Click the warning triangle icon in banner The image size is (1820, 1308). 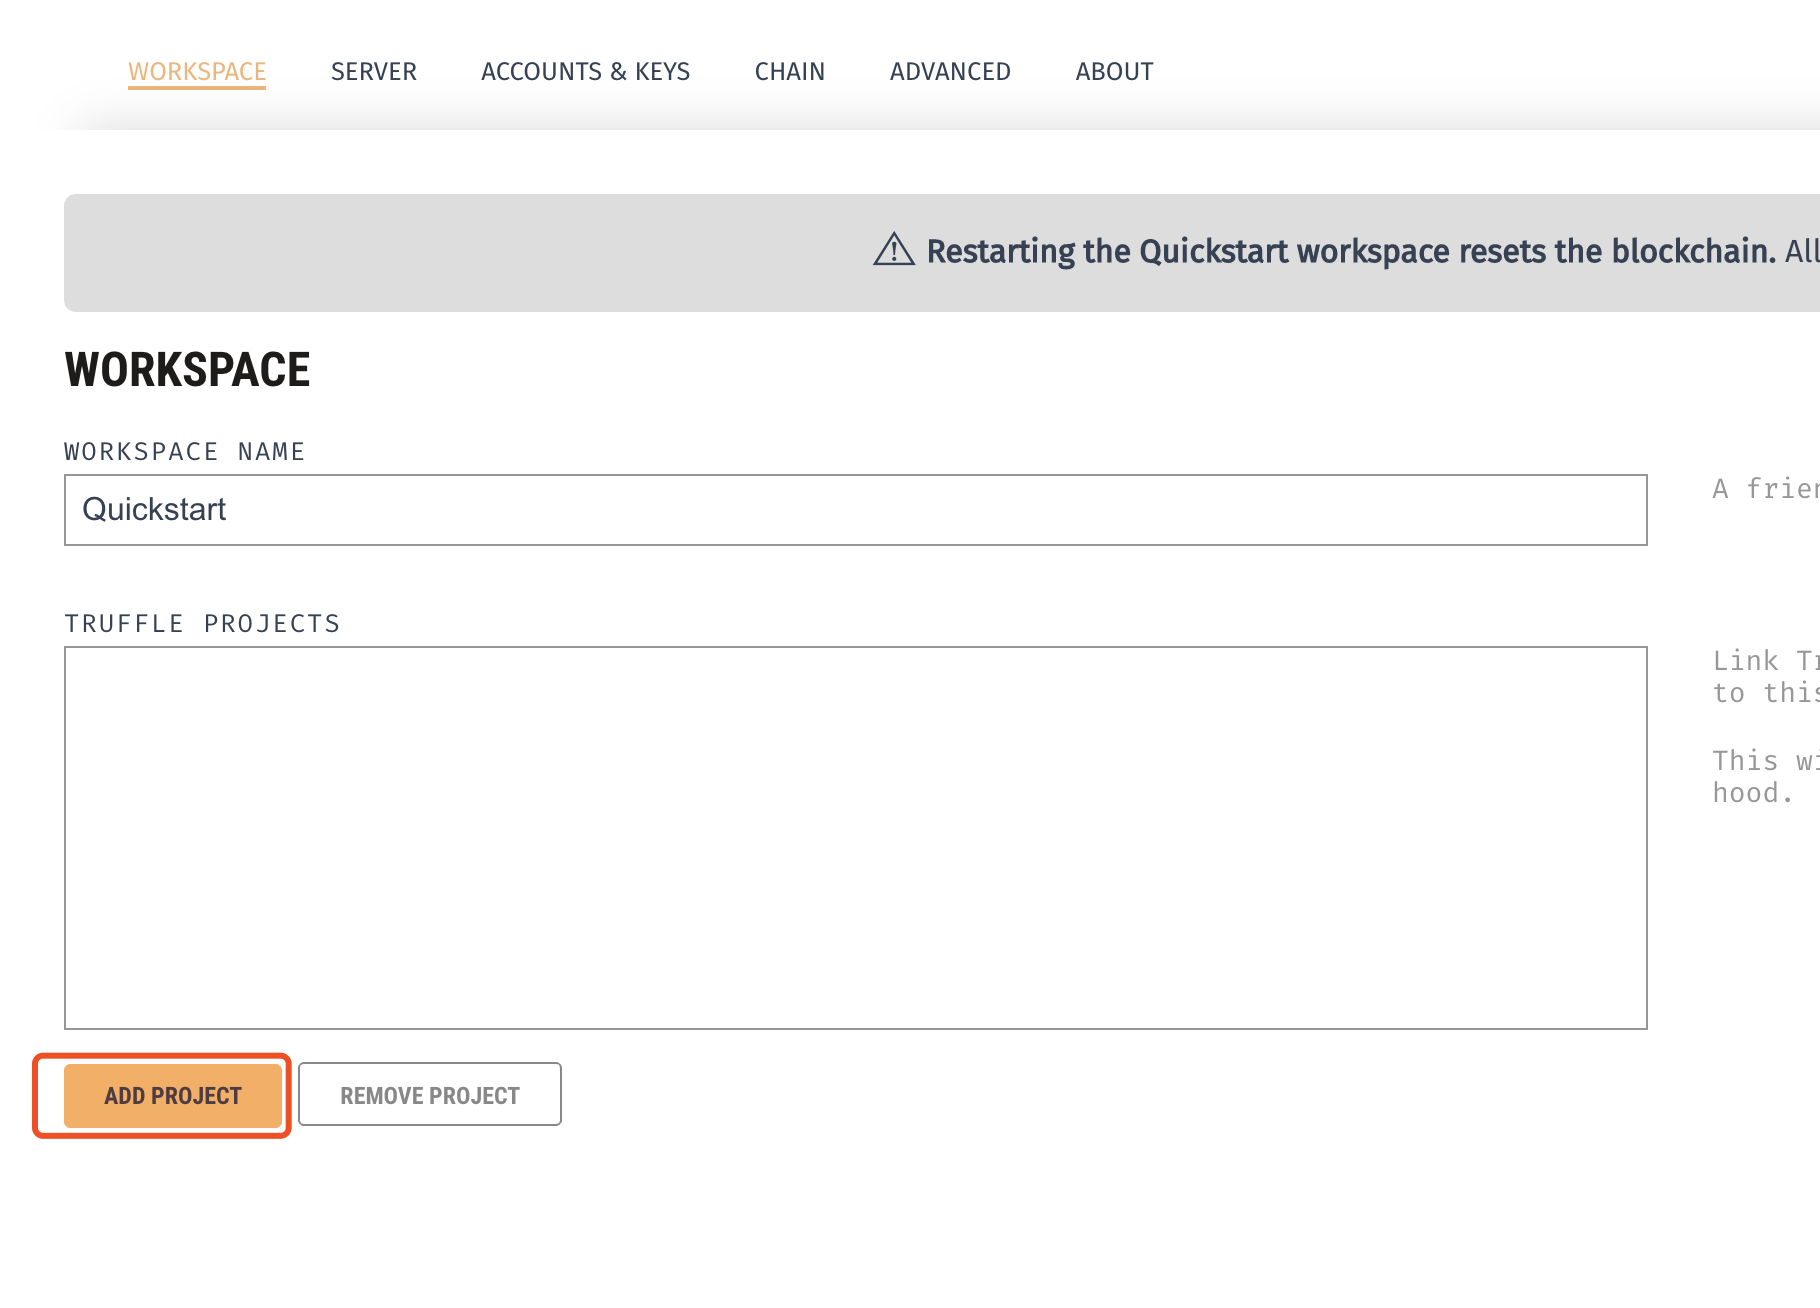click(893, 252)
